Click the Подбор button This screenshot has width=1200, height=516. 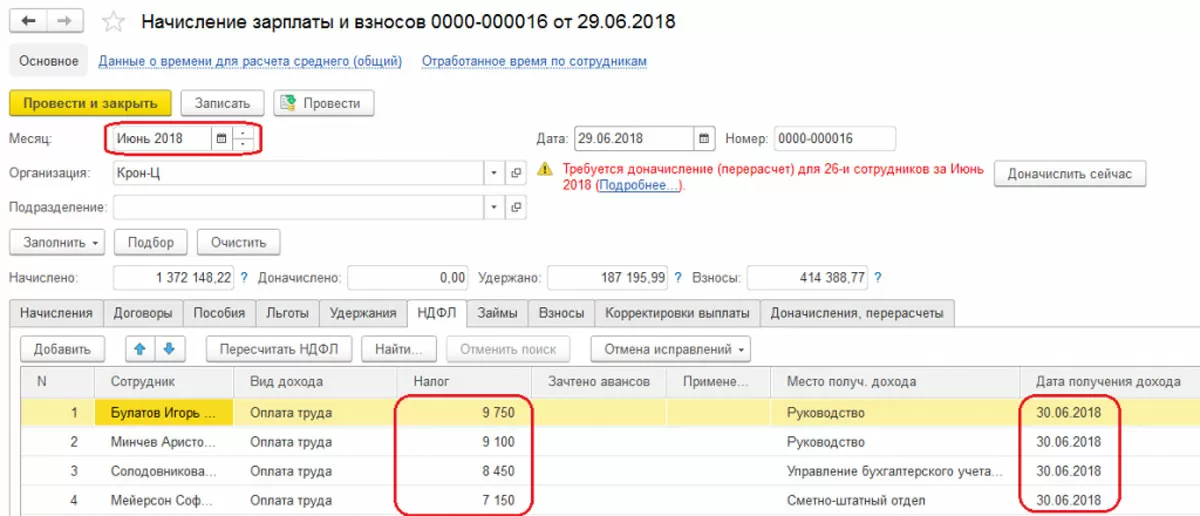point(151,242)
